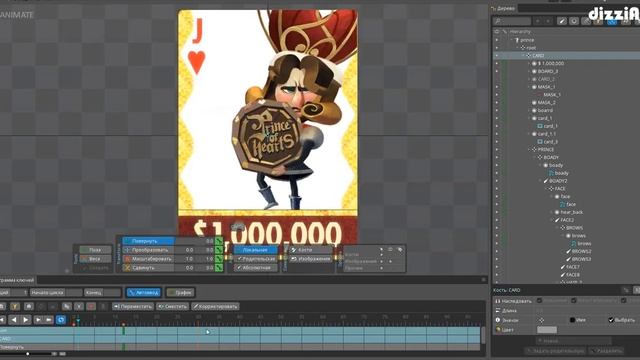The image size is (640, 360).
Task: Click the circle filter icon in the tree toolbar
Action: click(574, 21)
